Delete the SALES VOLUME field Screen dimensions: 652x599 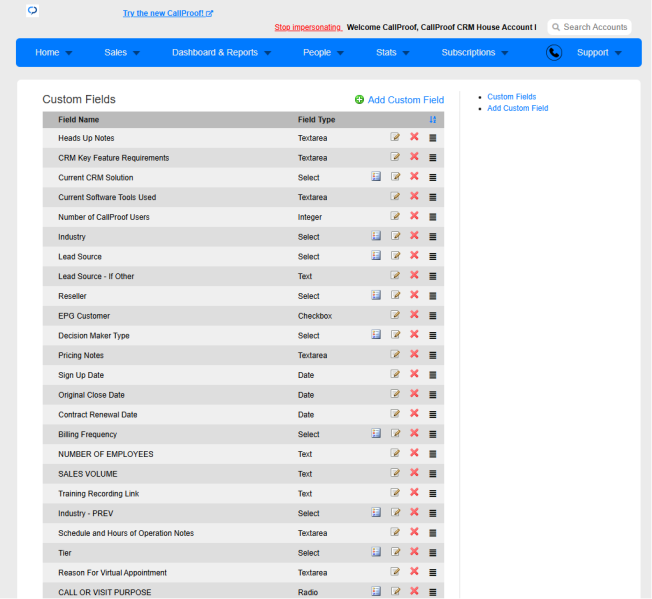[x=414, y=473]
